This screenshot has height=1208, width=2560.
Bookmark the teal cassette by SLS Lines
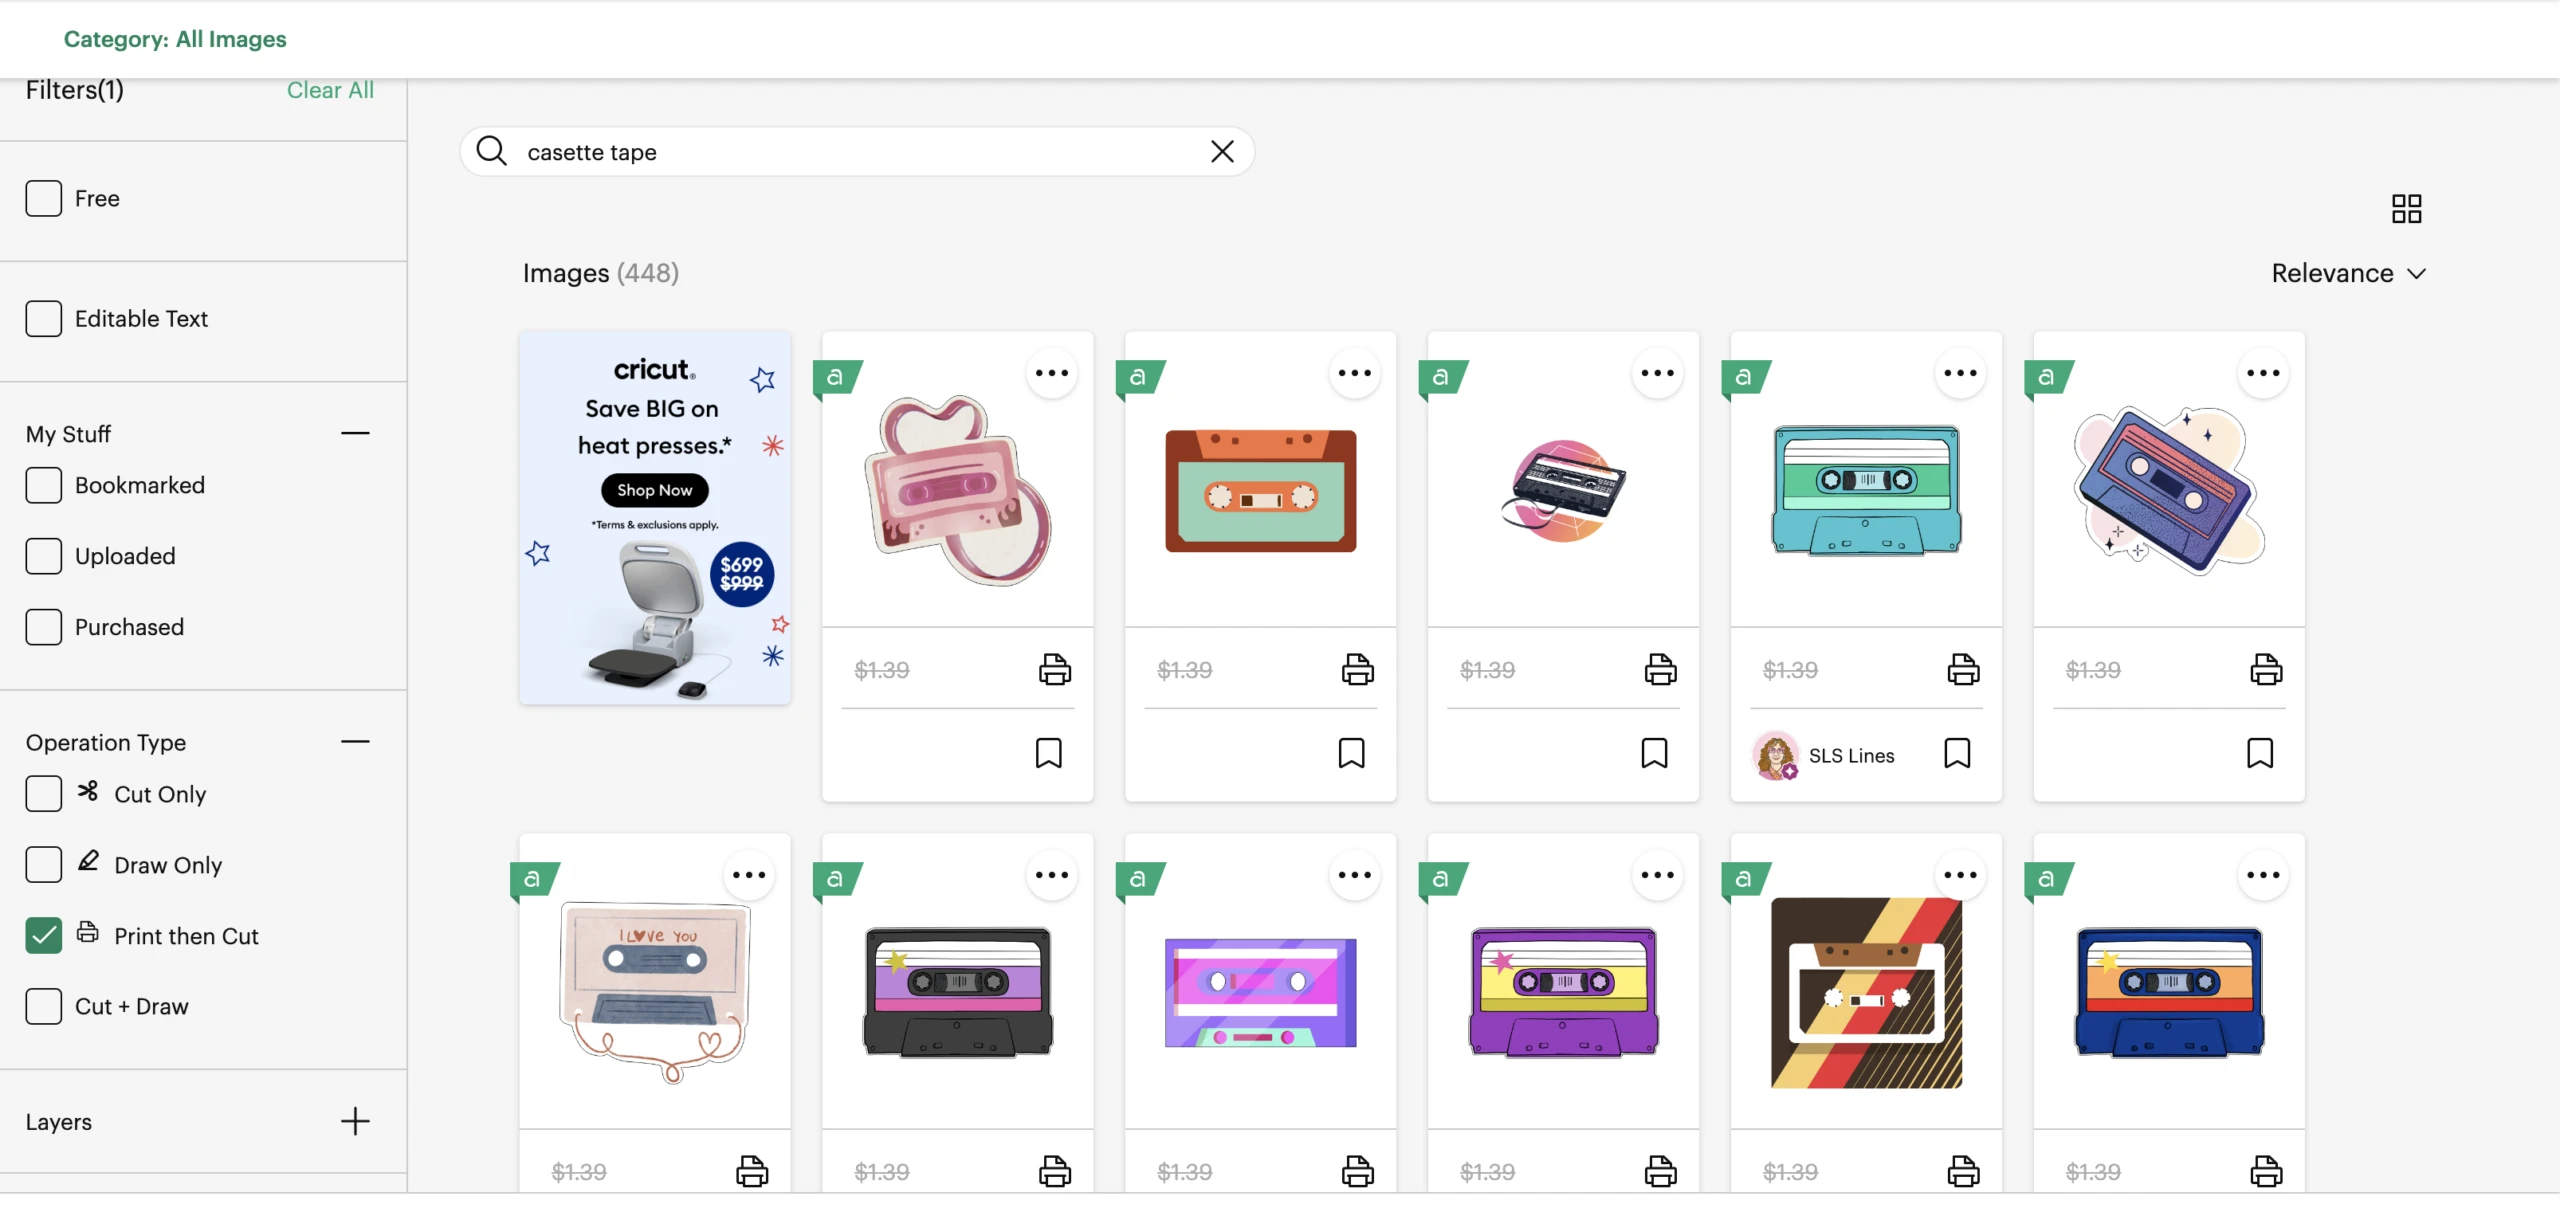1957,754
